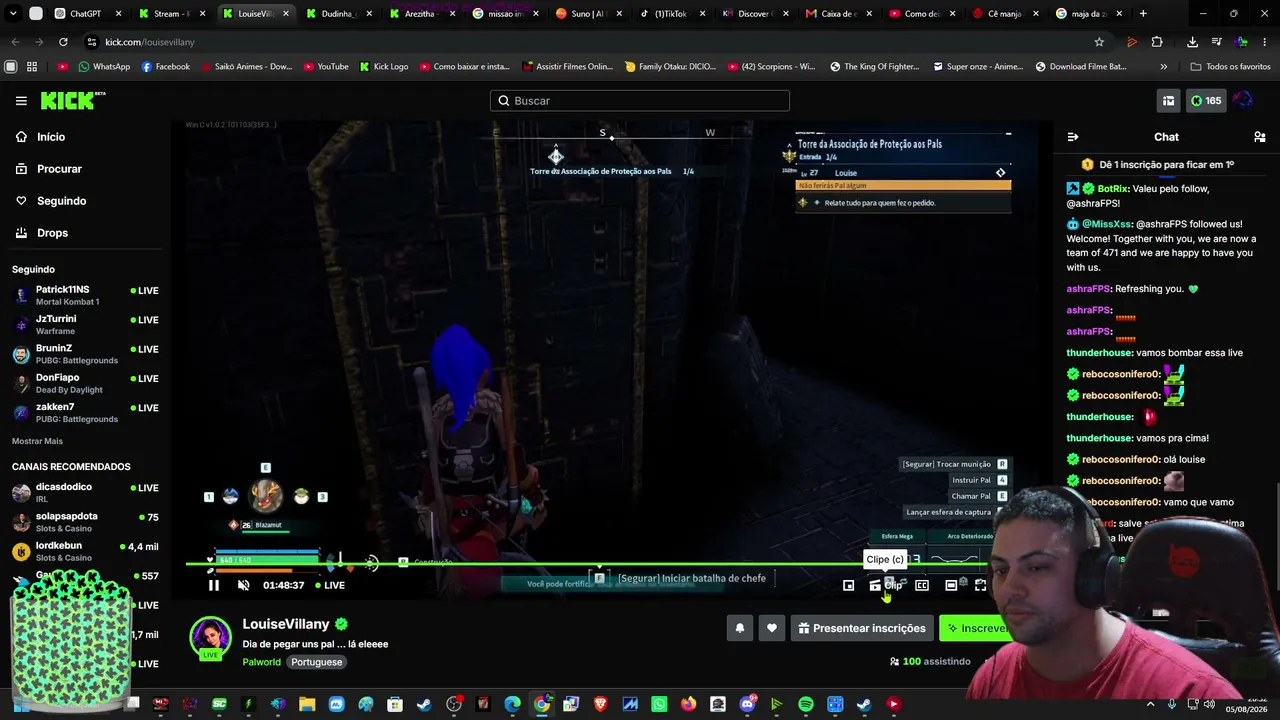Image resolution: width=1280 pixels, height=720 pixels.
Task: Open the chat users list icon
Action: (1259, 137)
